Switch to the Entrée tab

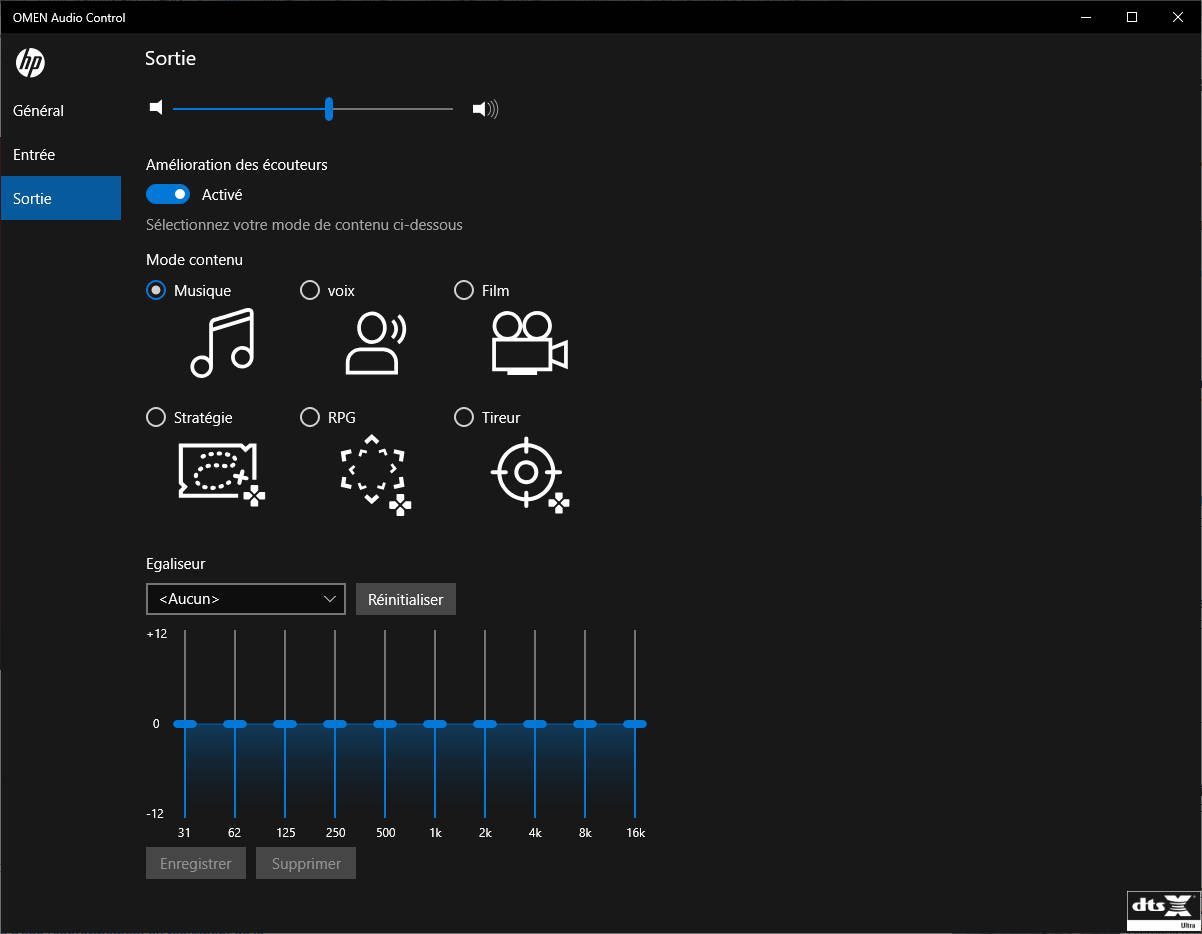[61, 155]
